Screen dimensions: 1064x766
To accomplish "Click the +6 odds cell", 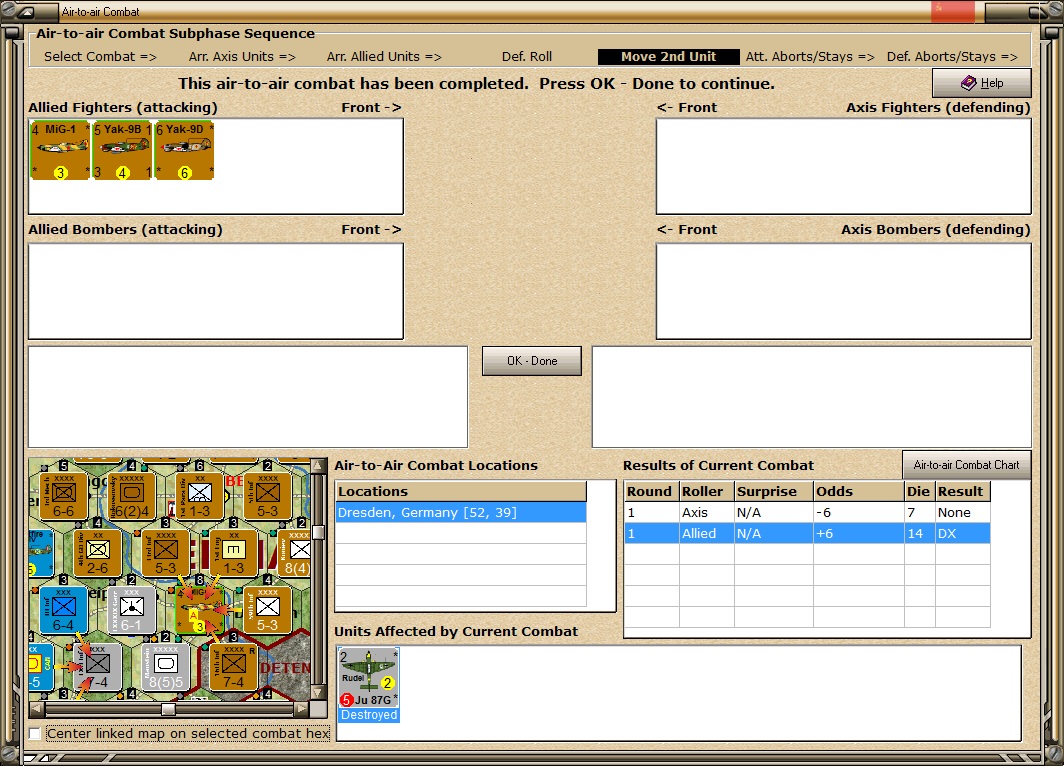I will click(859, 533).
